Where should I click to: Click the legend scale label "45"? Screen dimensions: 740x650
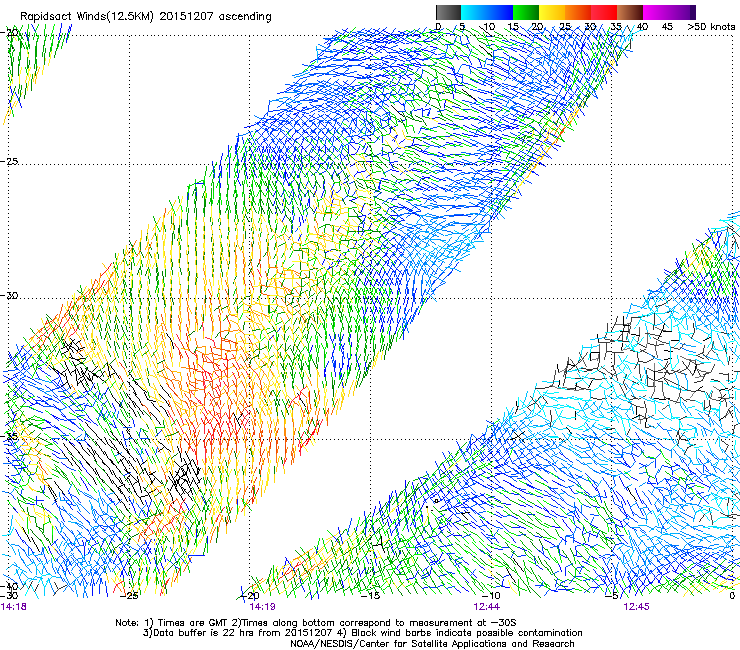(667, 27)
